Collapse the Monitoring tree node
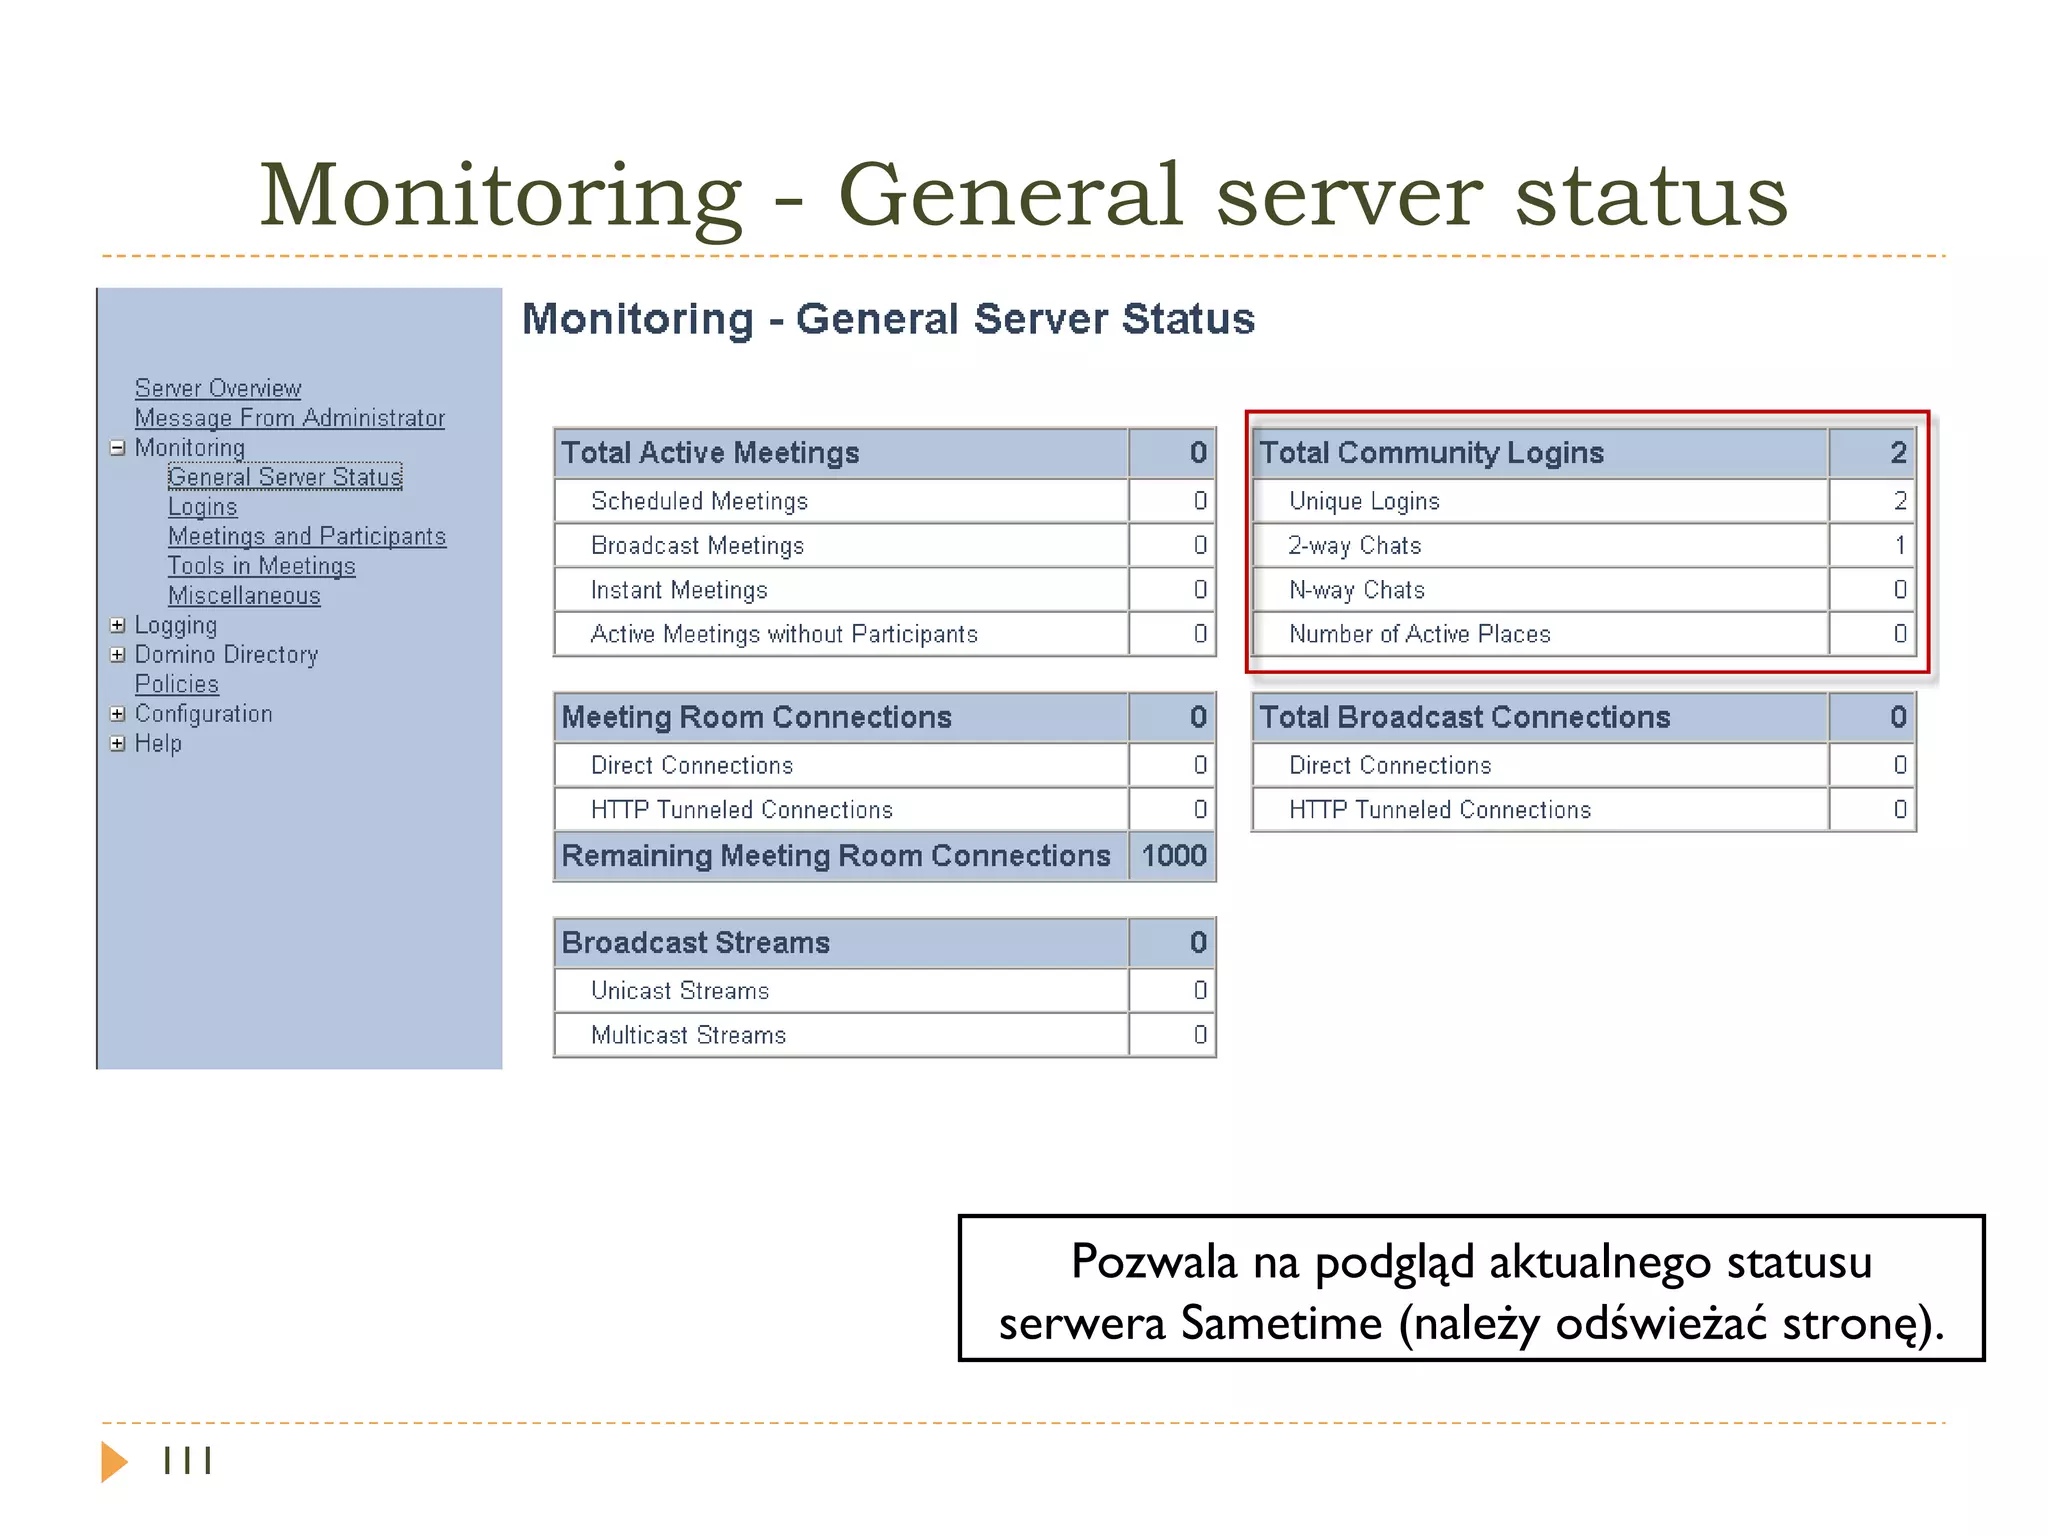 (x=118, y=448)
